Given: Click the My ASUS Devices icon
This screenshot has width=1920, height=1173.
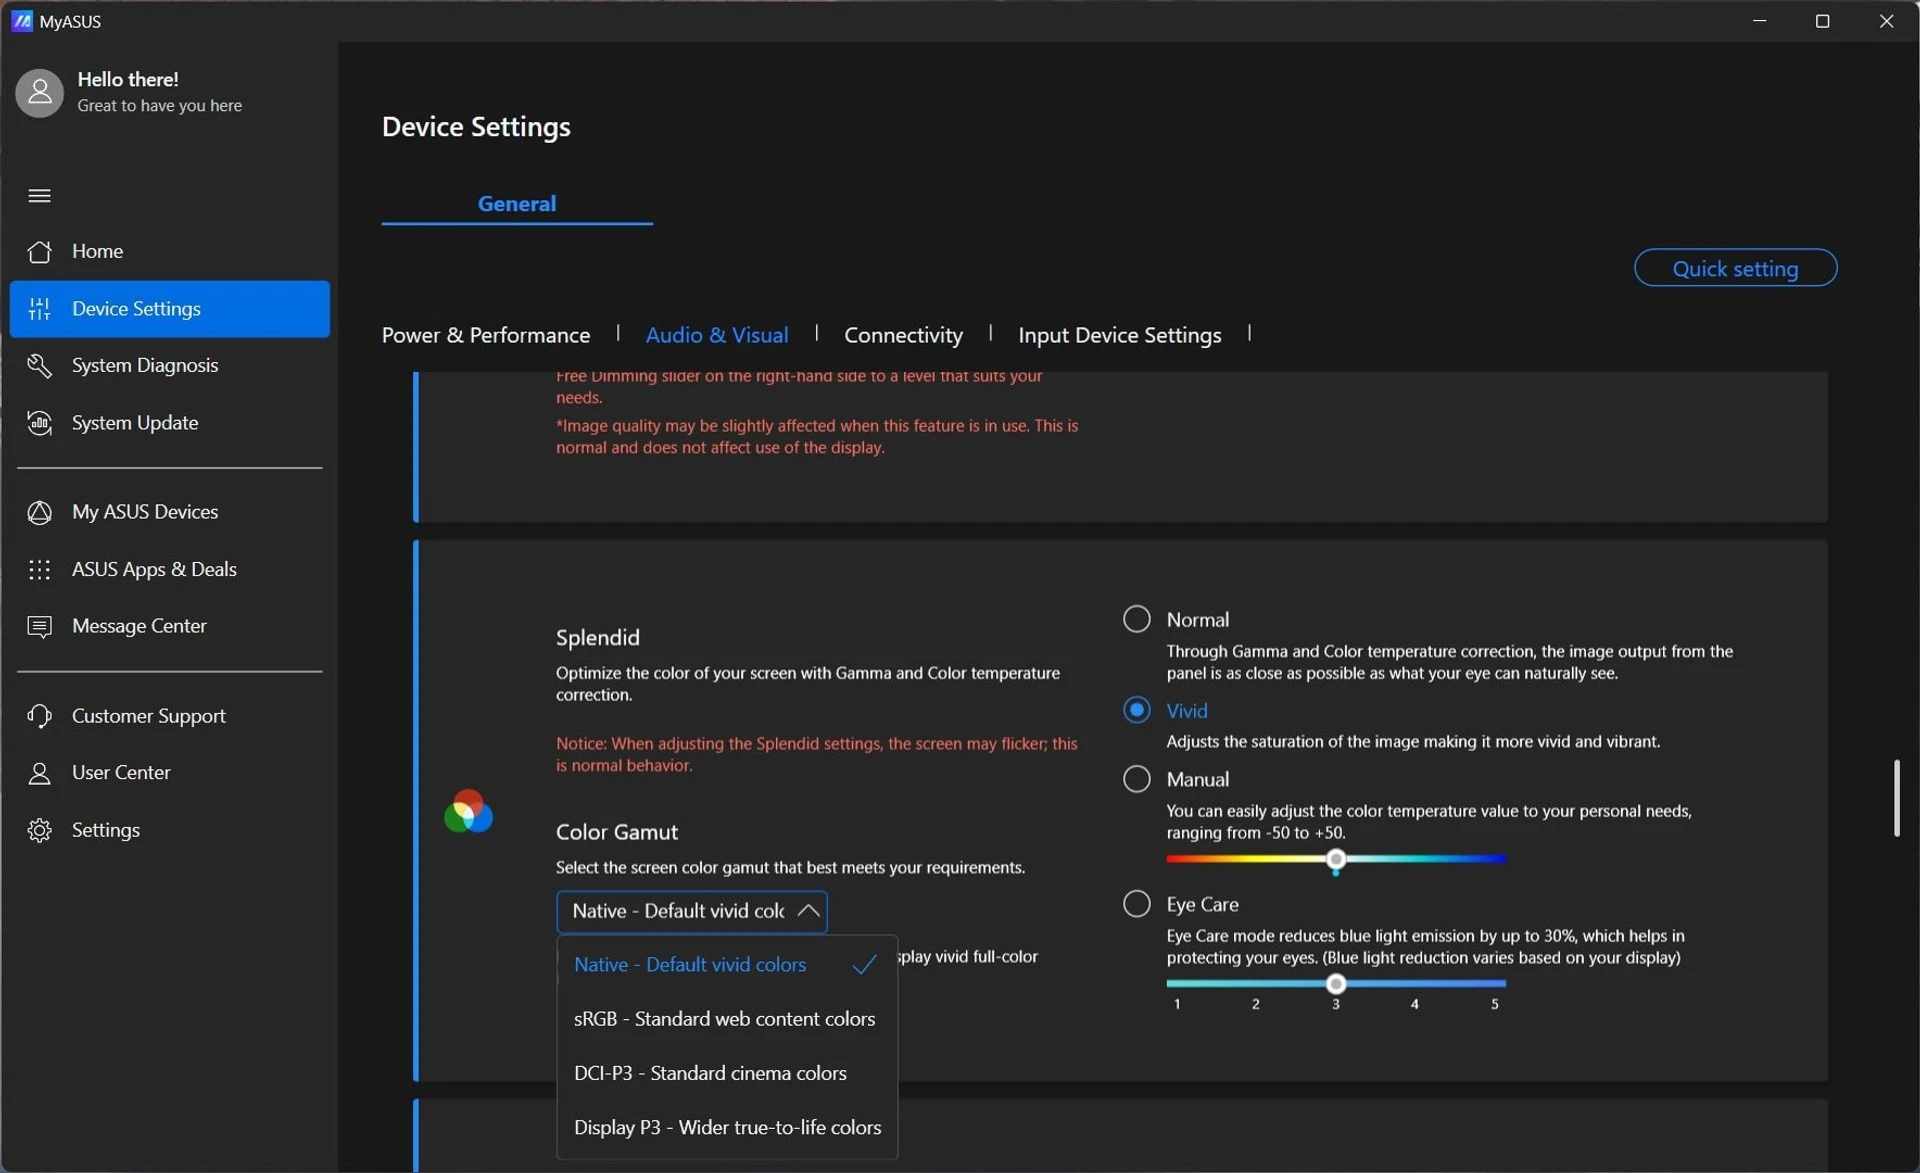Looking at the screenshot, I should pos(40,512).
